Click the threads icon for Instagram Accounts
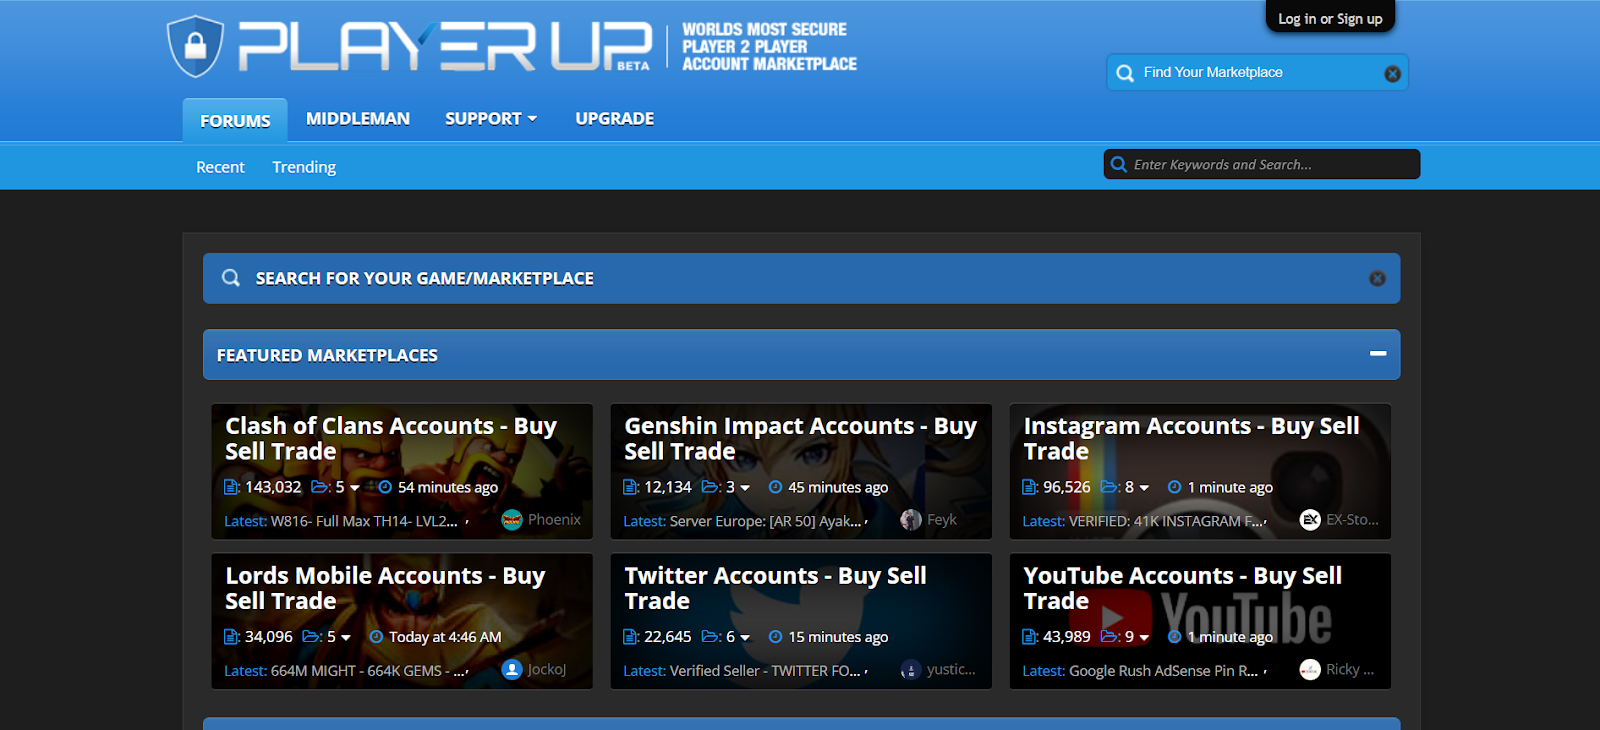The width and height of the screenshot is (1600, 730). click(1029, 487)
